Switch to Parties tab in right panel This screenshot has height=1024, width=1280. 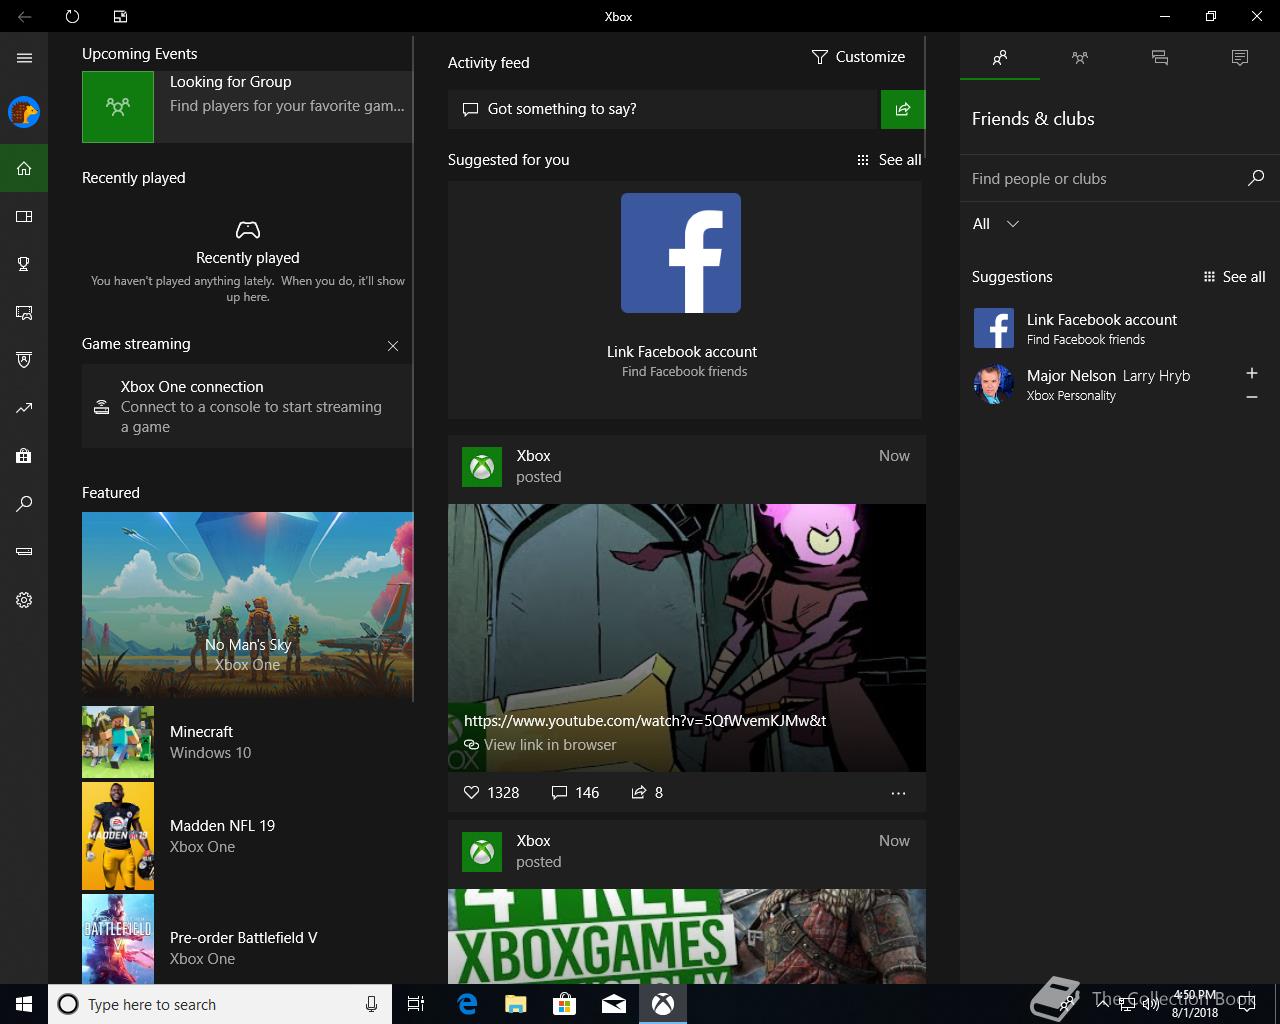(1080, 58)
